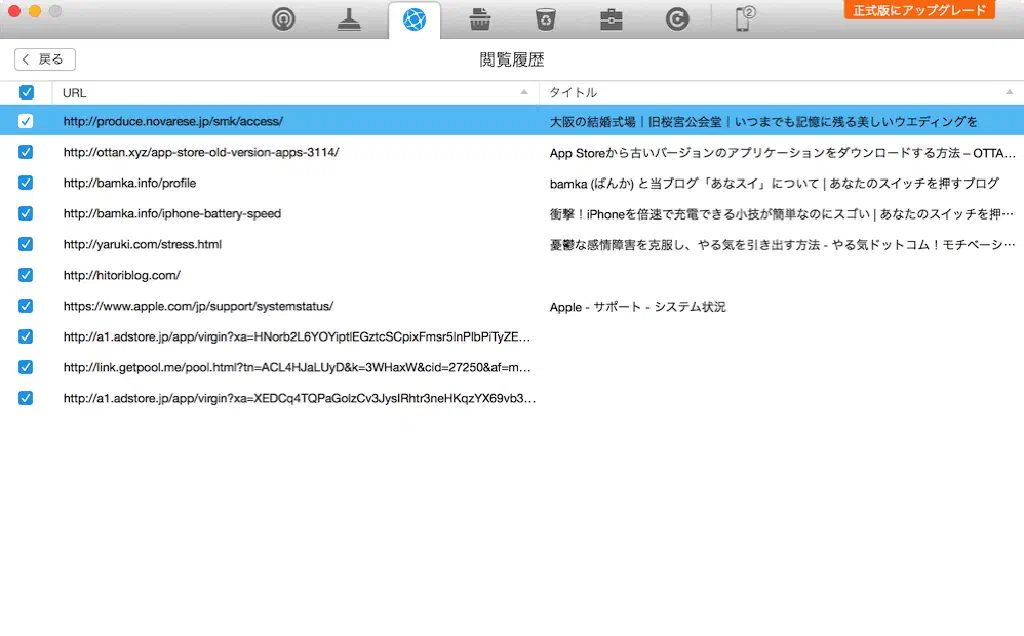
Task: Click the URL column header label
Action: [75, 92]
